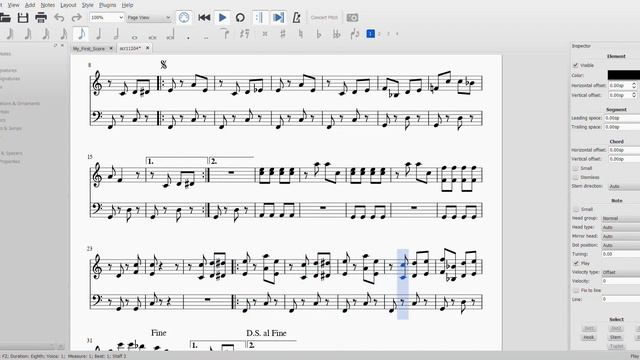The width and height of the screenshot is (640, 360).
Task: Apply flat accidental
Action: point(319,34)
